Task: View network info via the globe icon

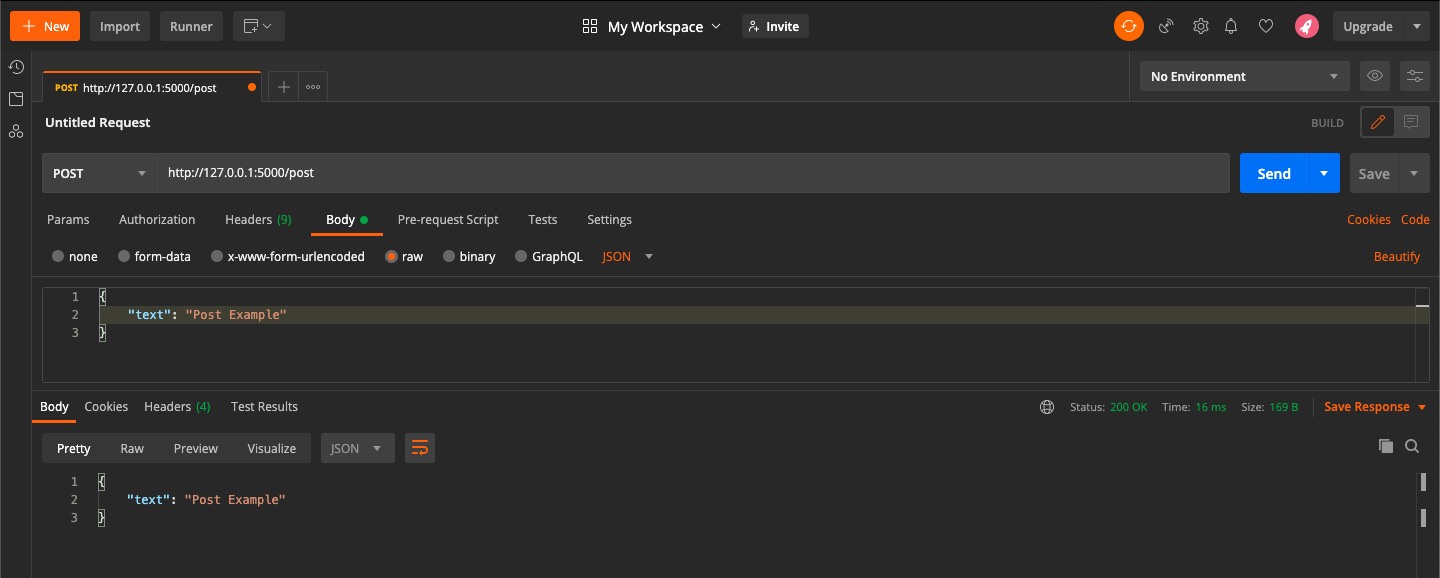Action: [1046, 406]
